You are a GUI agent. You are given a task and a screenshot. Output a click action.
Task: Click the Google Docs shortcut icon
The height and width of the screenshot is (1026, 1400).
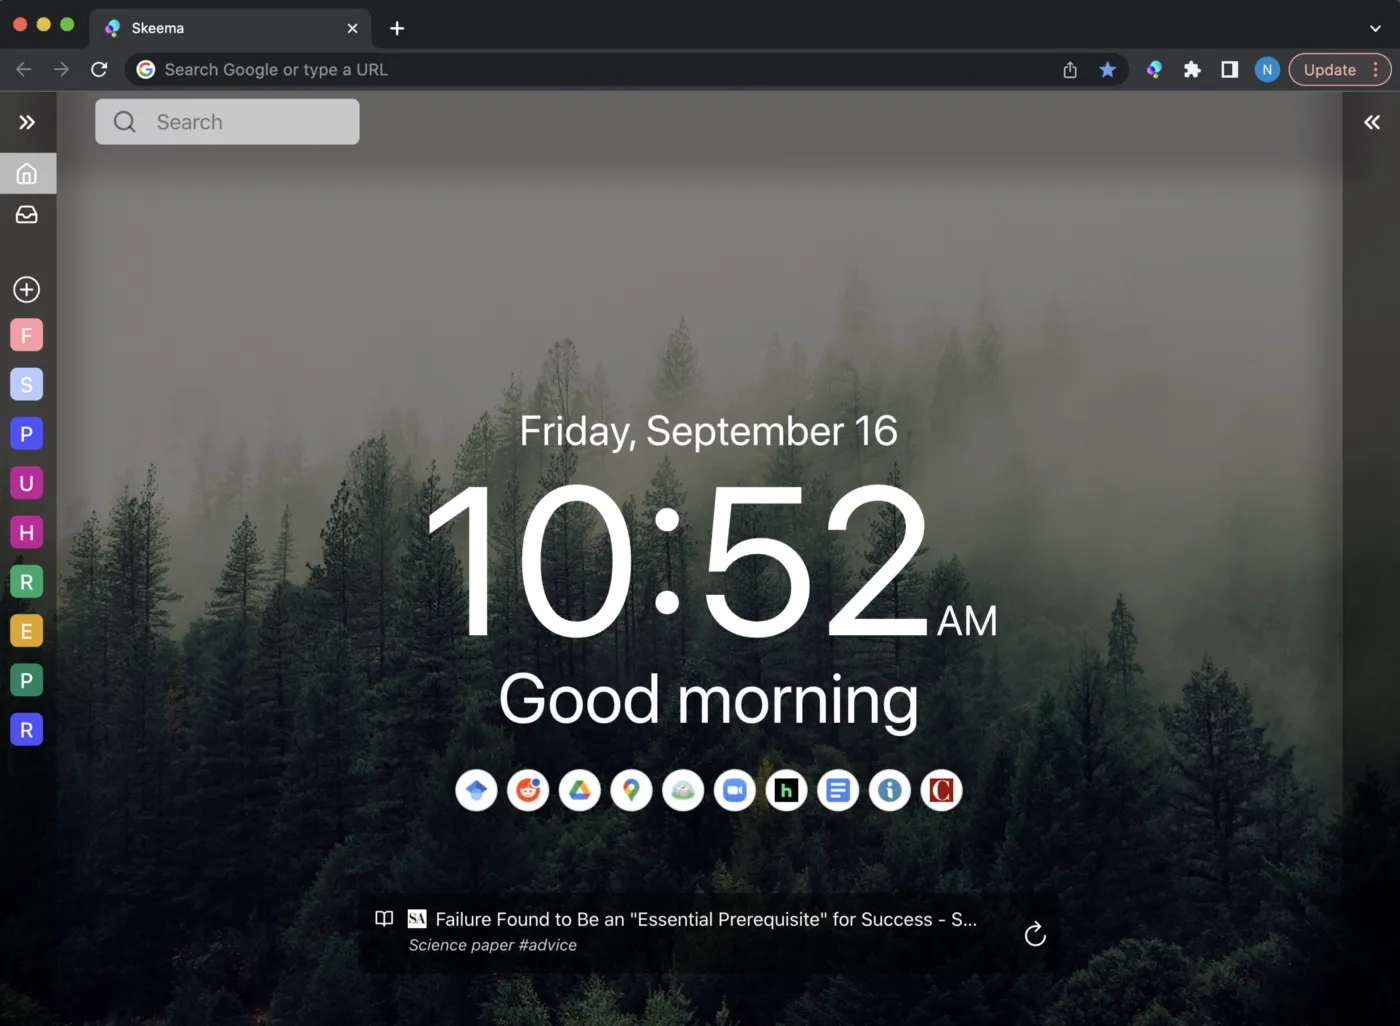tap(838, 790)
